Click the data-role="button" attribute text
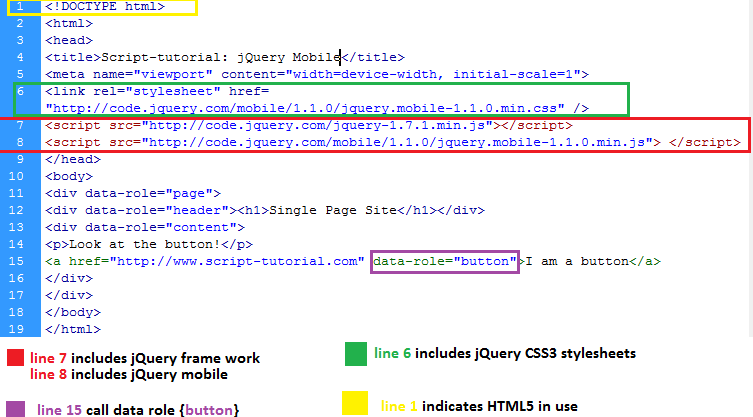Viewport: 753px width, 417px height. click(x=445, y=261)
